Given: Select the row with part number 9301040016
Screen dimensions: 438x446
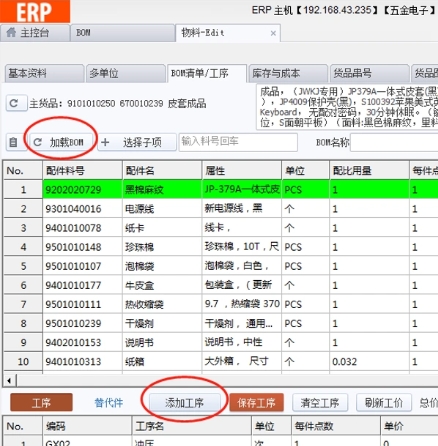Looking at the screenshot, I should coord(221,209).
